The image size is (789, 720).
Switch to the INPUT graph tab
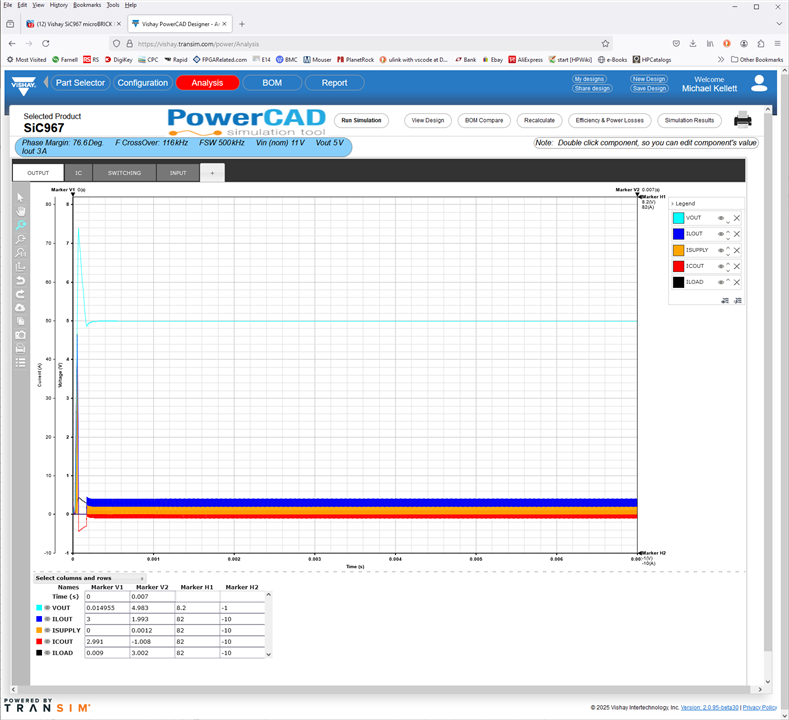[178, 173]
